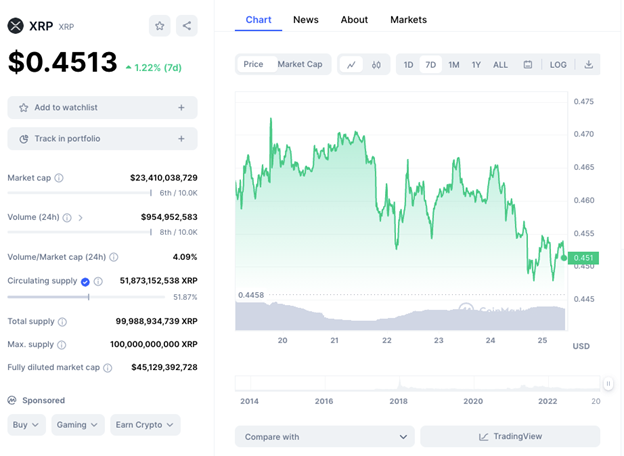624x456 pixels.
Task: Click Track in portfolio
Action: point(102,139)
